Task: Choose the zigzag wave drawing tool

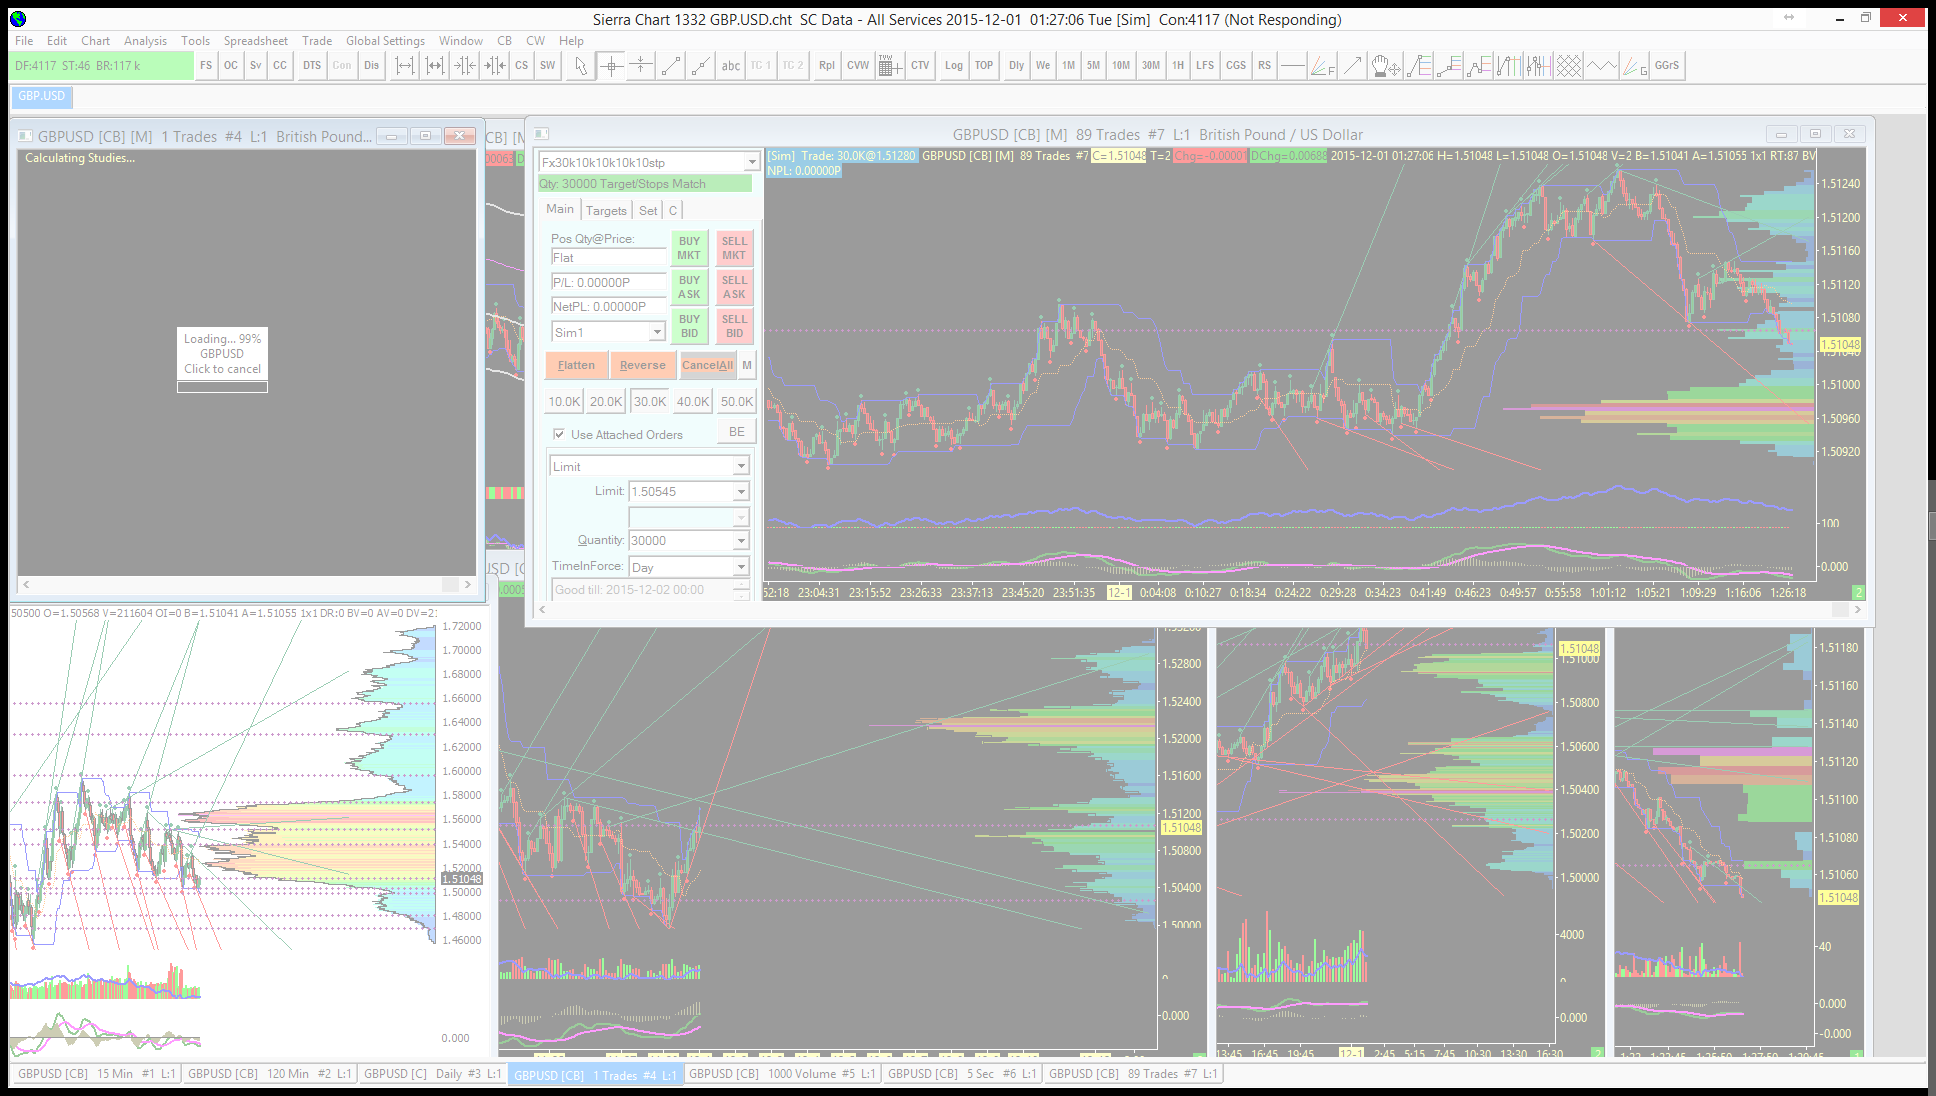Action: pos(1601,66)
